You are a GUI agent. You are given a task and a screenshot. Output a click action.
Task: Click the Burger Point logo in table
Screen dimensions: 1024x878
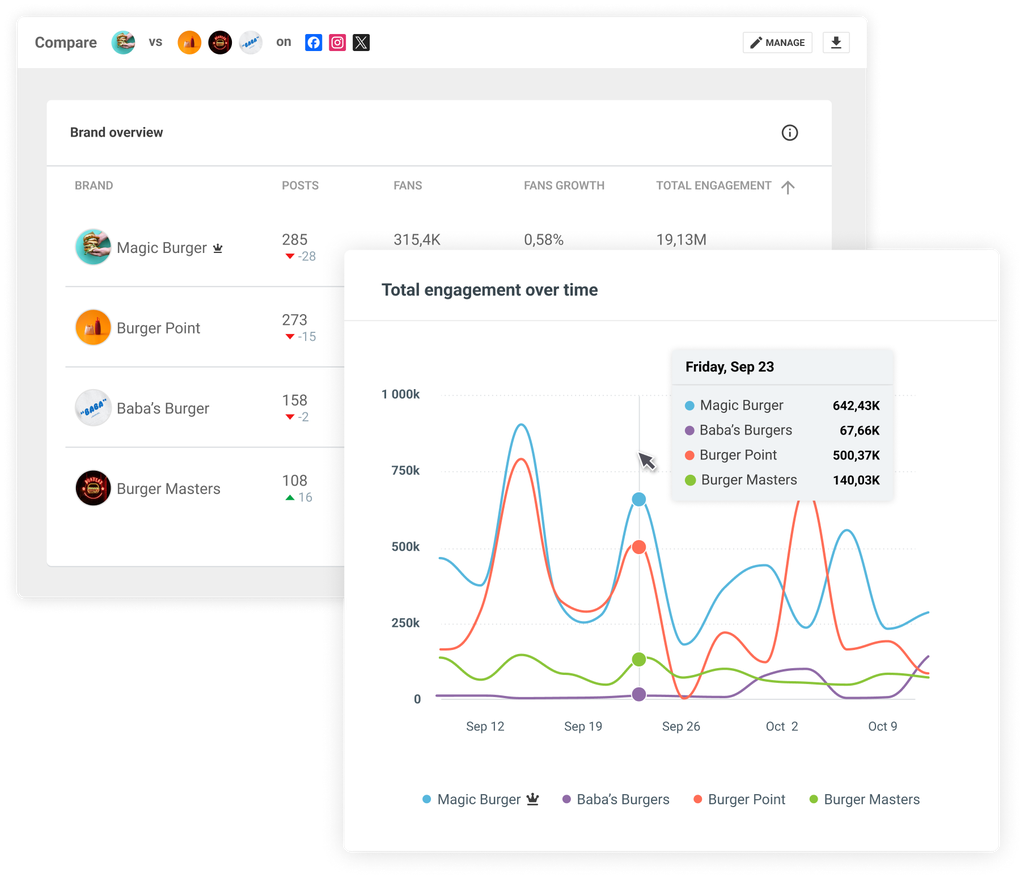click(x=93, y=328)
